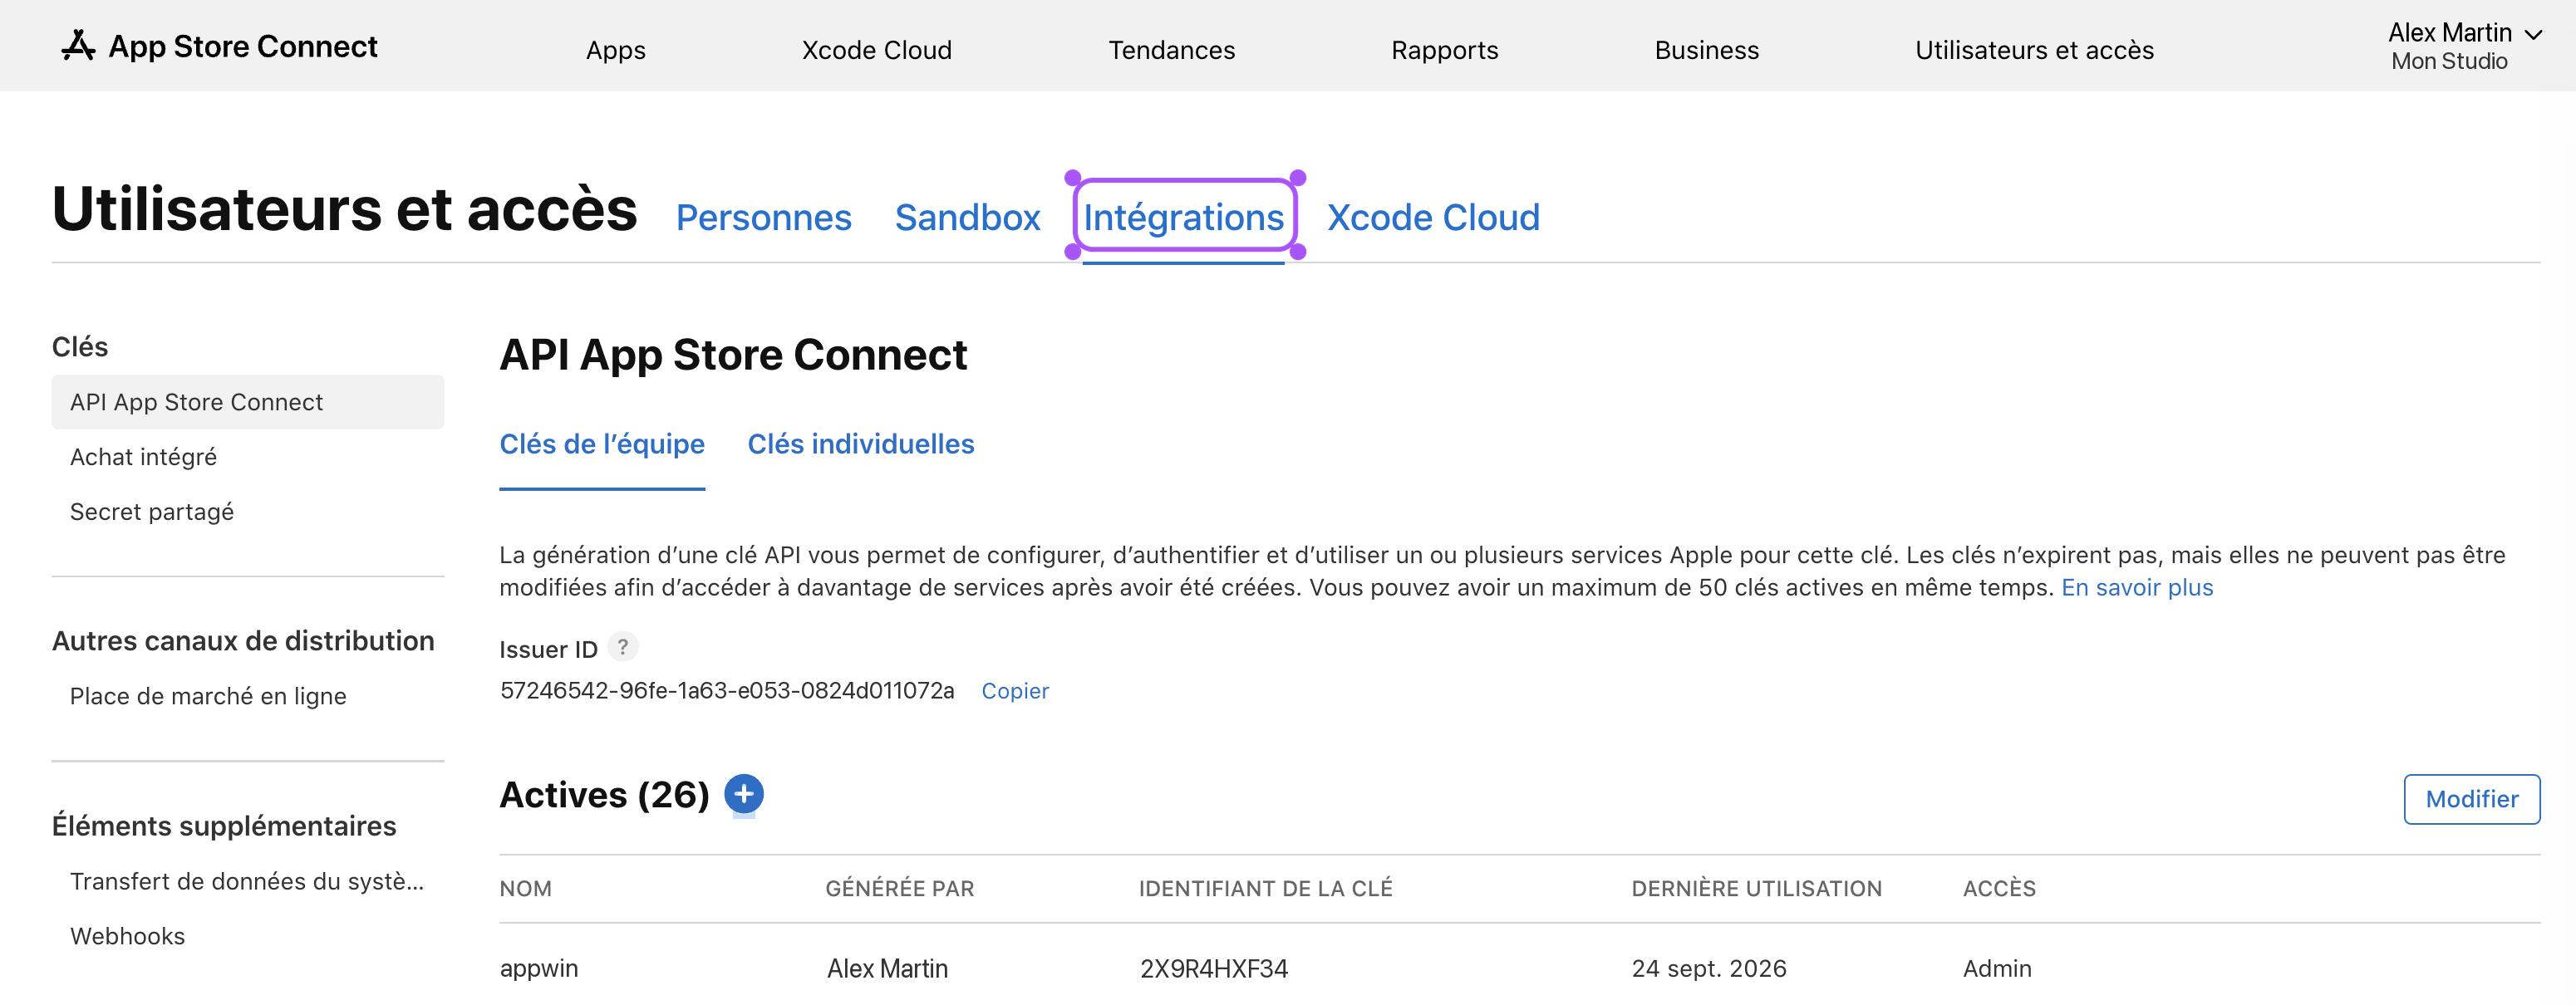The height and width of the screenshot is (1005, 2576).
Task: Click the GÉNÉRÉE PAR column header
Action: [899, 889]
